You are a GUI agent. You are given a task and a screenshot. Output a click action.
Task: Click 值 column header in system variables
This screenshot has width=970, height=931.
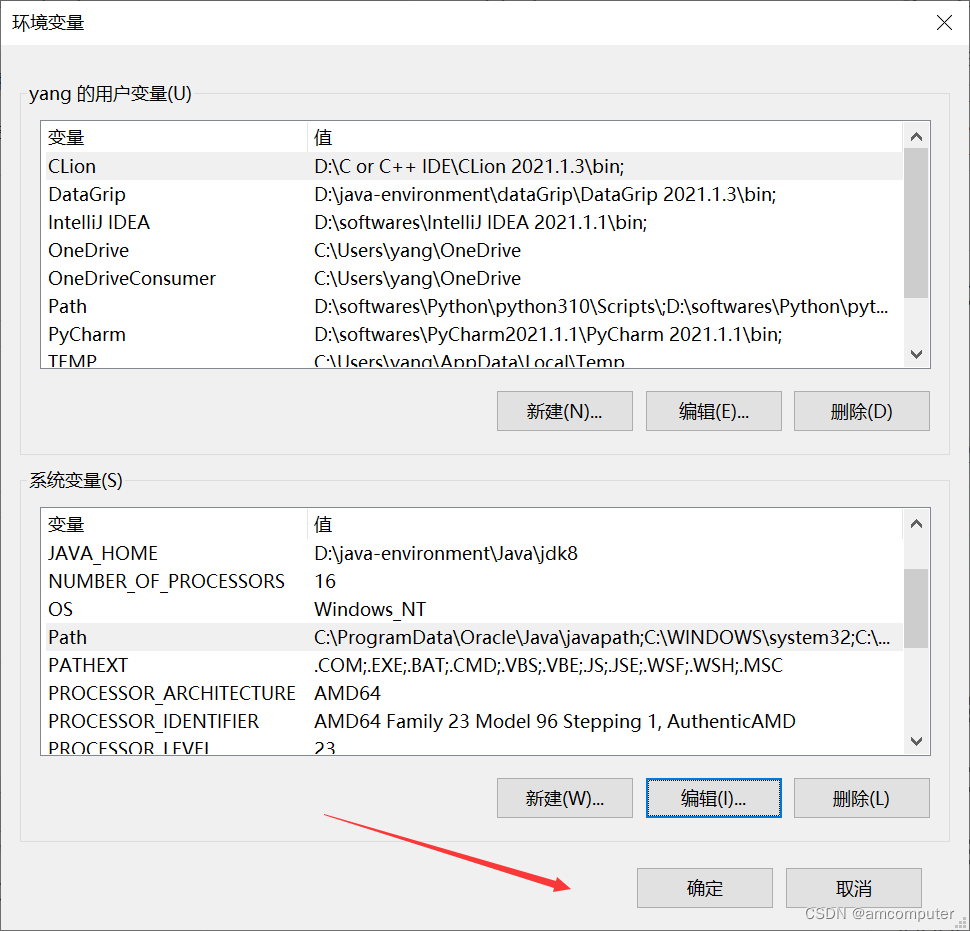tap(605, 524)
